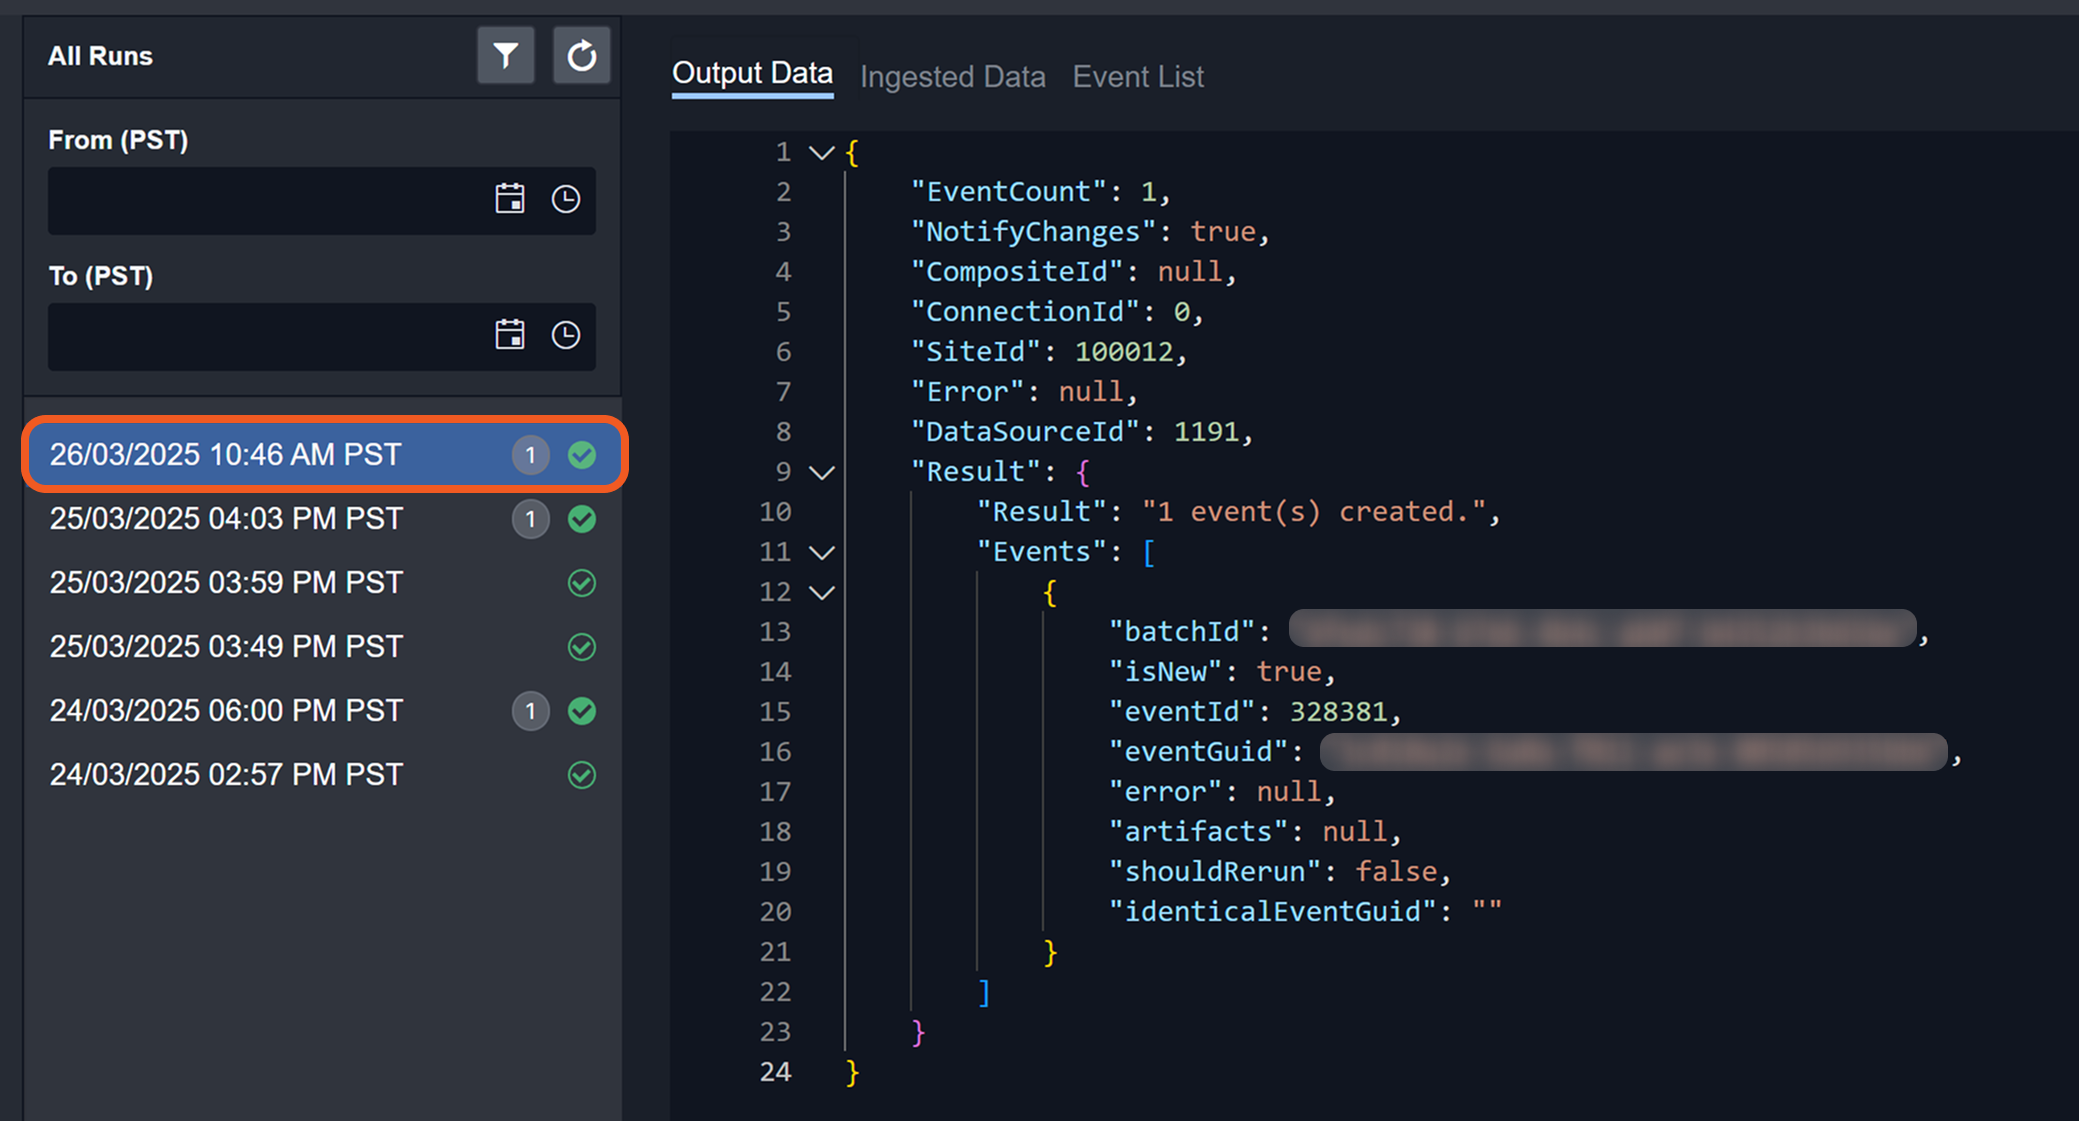Click event count badge on 25/03/2025 04:03 PM run
This screenshot has width=2079, height=1121.
click(x=530, y=519)
